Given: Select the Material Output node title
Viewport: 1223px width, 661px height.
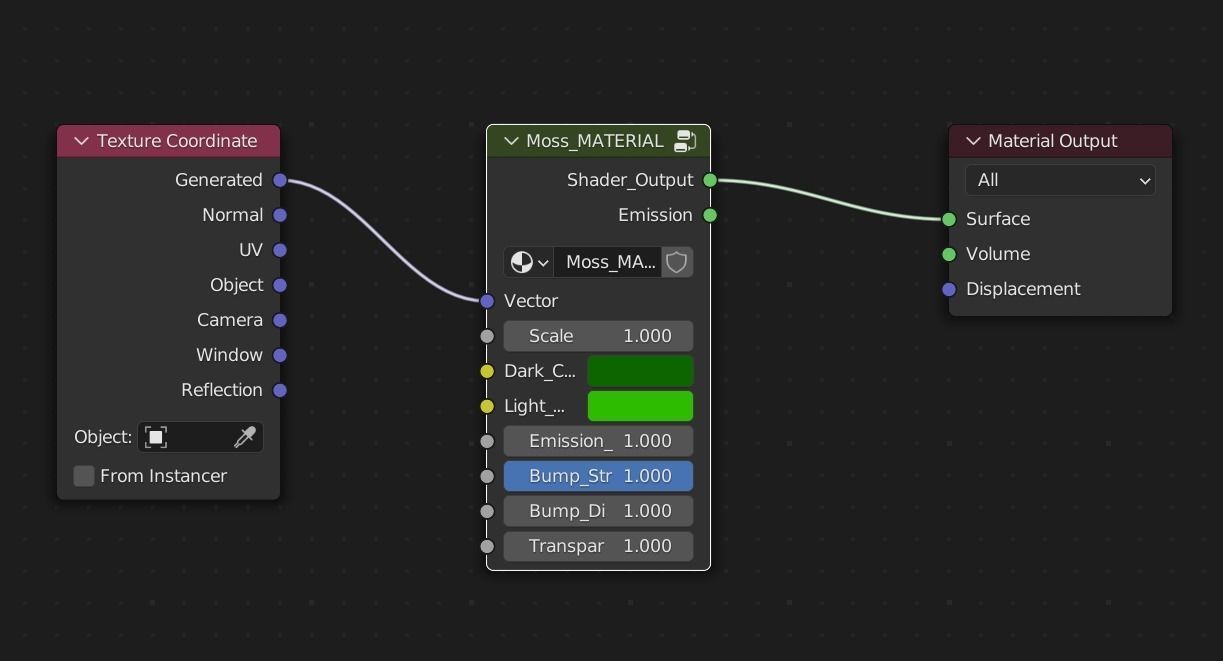Looking at the screenshot, I should coord(1053,141).
